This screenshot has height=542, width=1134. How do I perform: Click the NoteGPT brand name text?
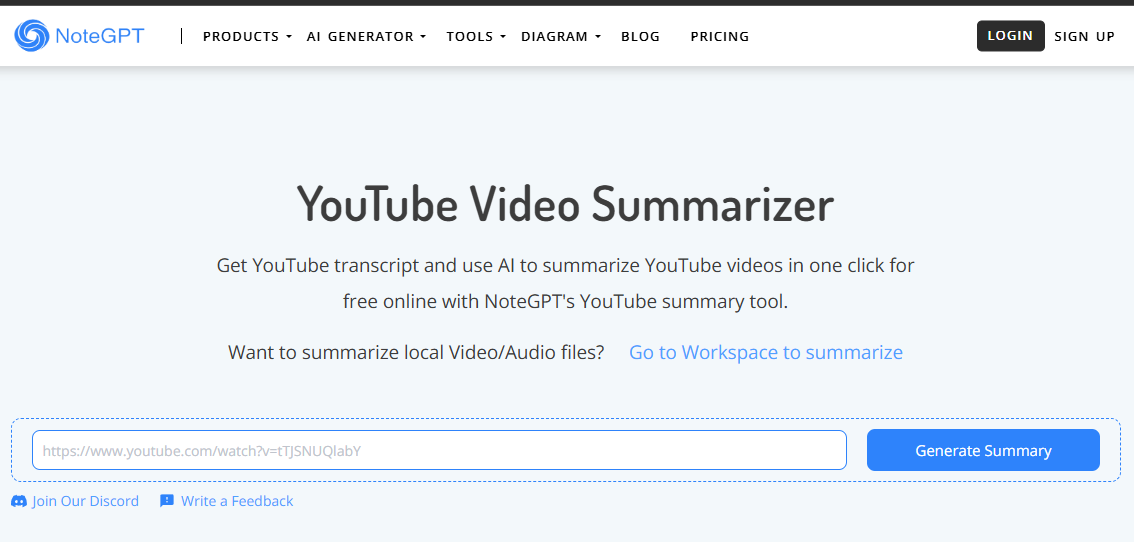tap(100, 36)
